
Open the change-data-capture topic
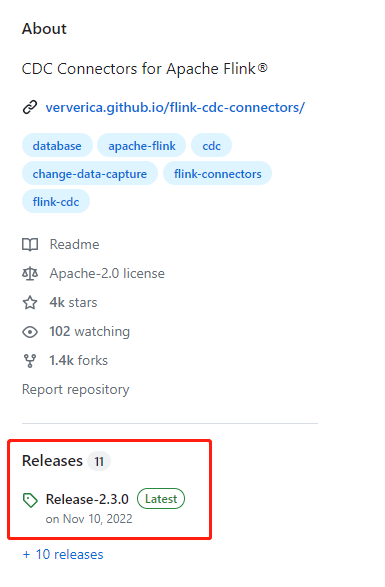coord(90,174)
